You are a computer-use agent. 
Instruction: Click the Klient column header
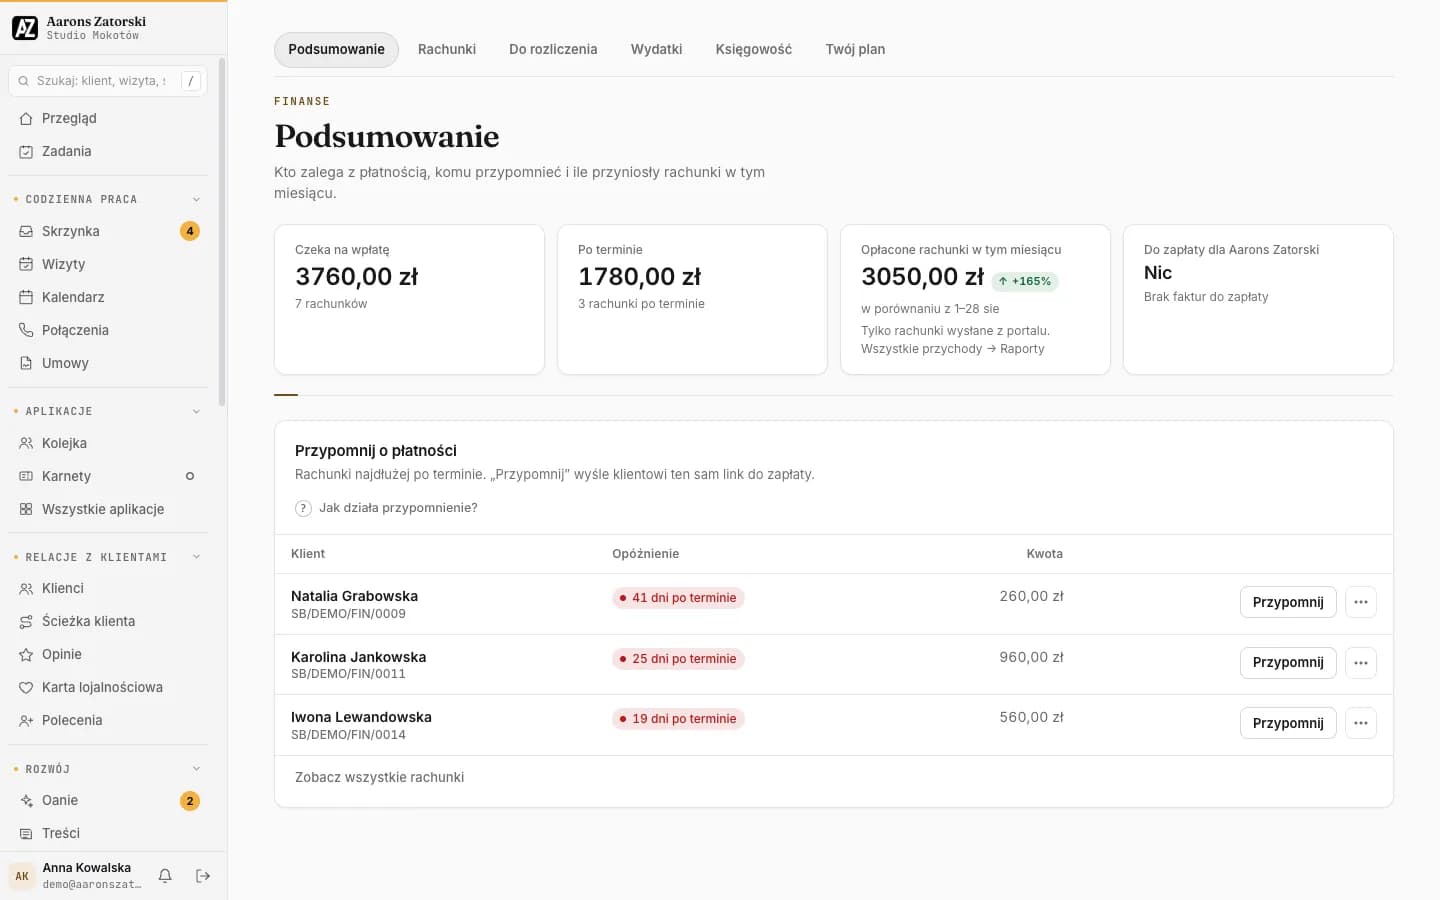(x=308, y=554)
